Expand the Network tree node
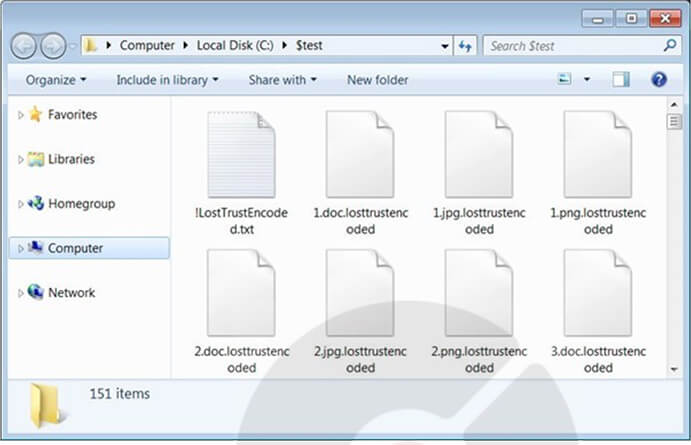The width and height of the screenshot is (691, 445). click(20, 293)
